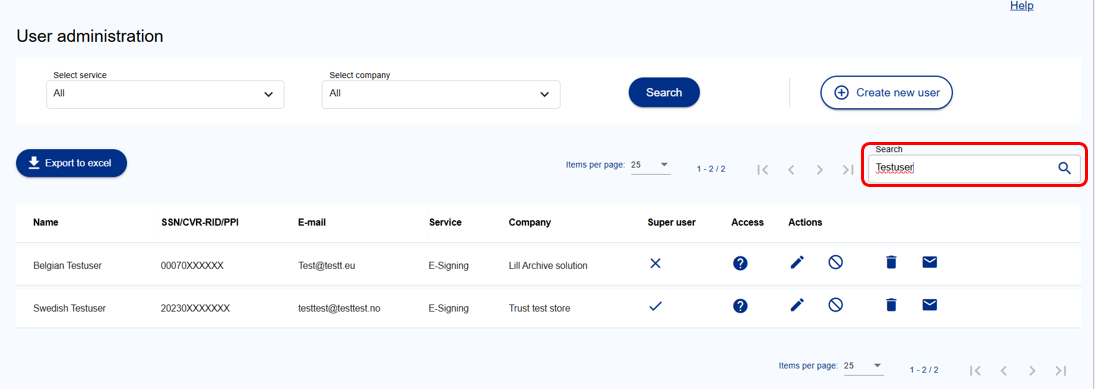Send email to Belgian Testuser via envelope icon
The height and width of the screenshot is (389, 1095).
[929, 262]
